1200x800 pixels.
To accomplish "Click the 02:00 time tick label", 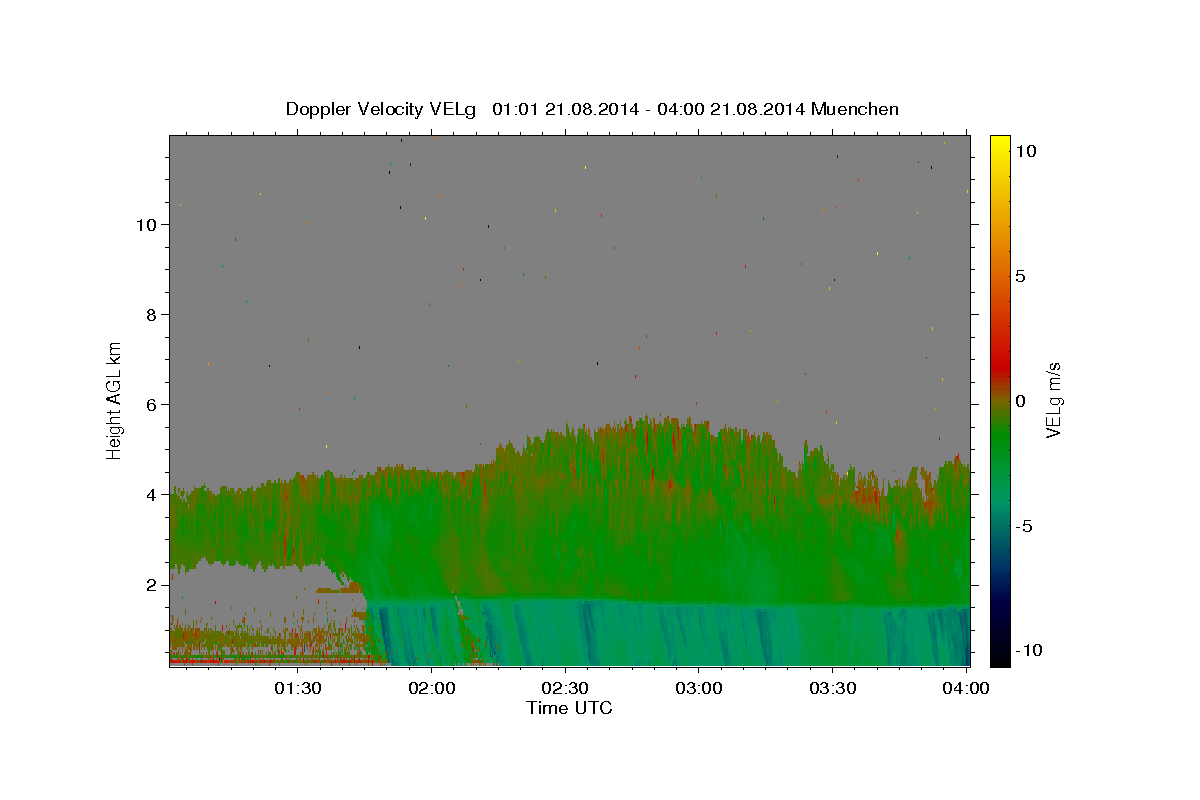I will click(432, 688).
